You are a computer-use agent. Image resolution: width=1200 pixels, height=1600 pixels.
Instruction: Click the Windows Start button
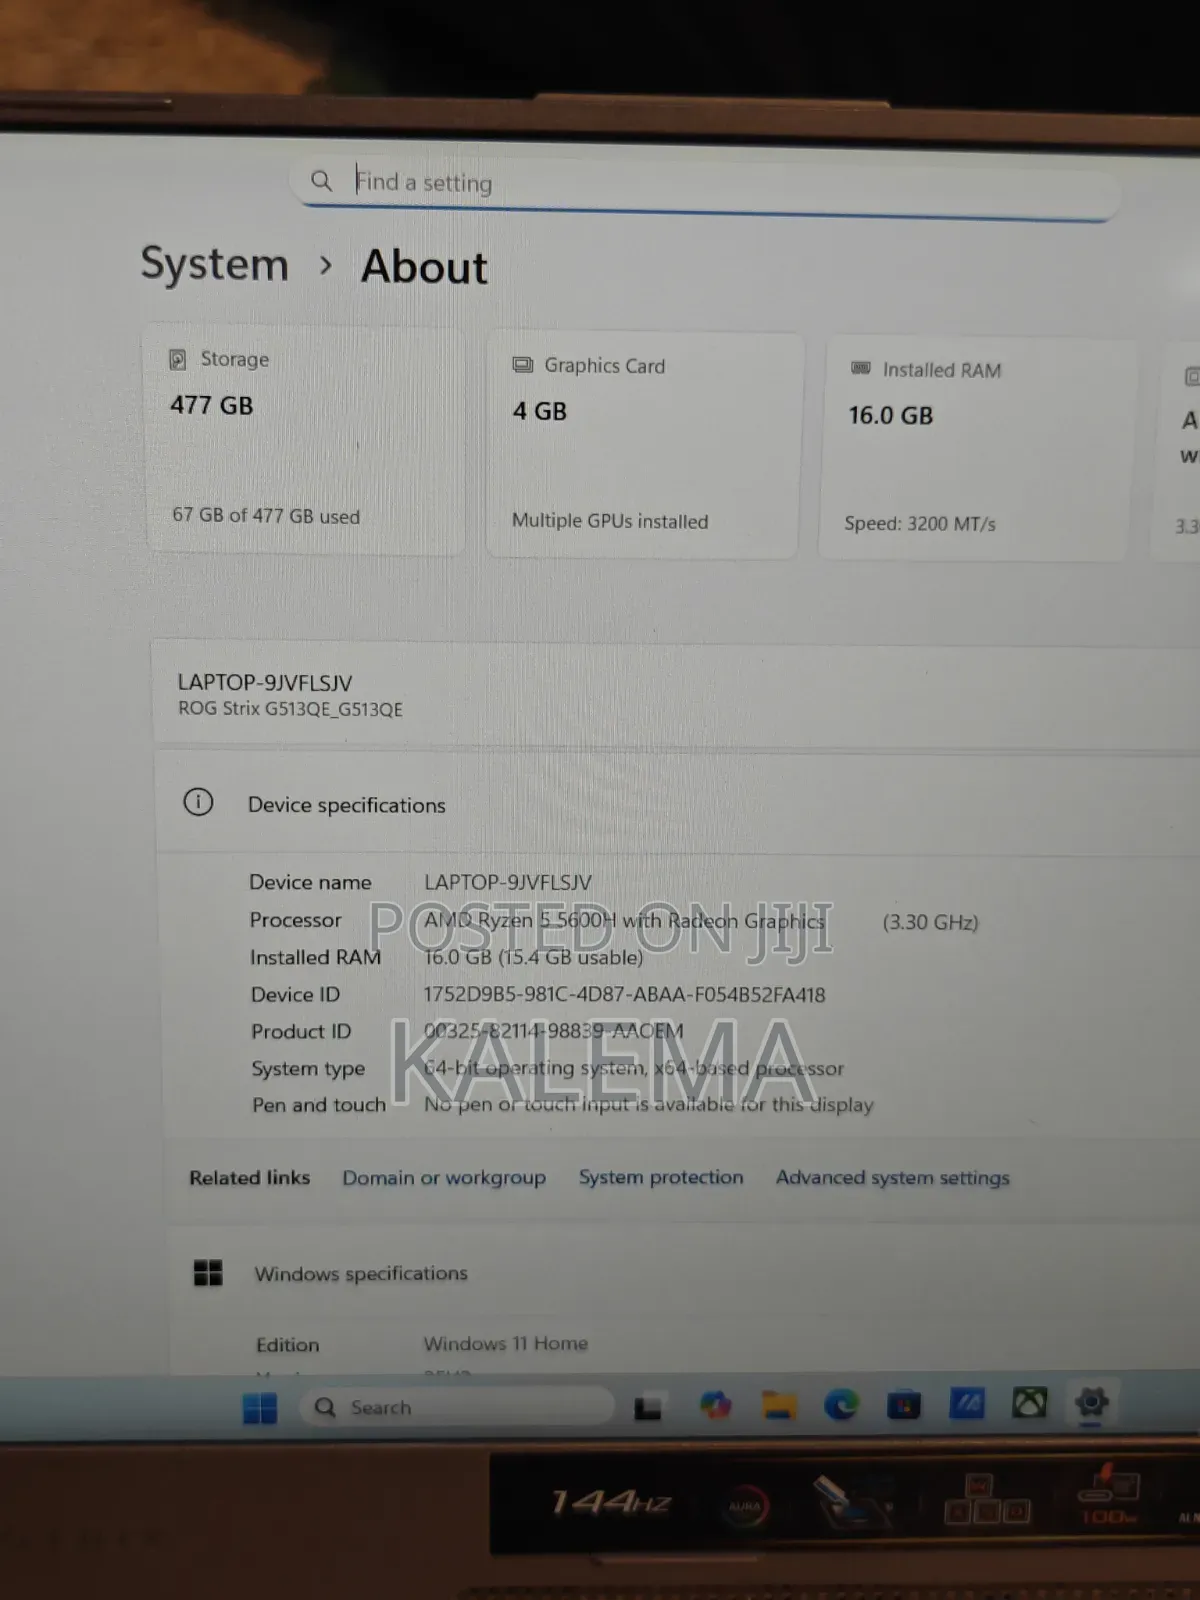click(x=260, y=1408)
